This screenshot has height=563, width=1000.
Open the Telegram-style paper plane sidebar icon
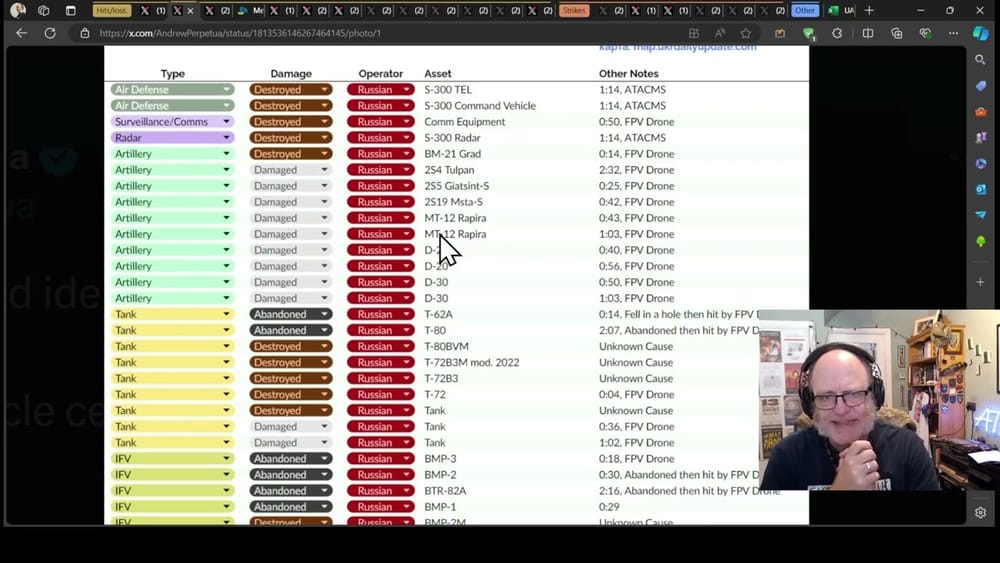[981, 215]
